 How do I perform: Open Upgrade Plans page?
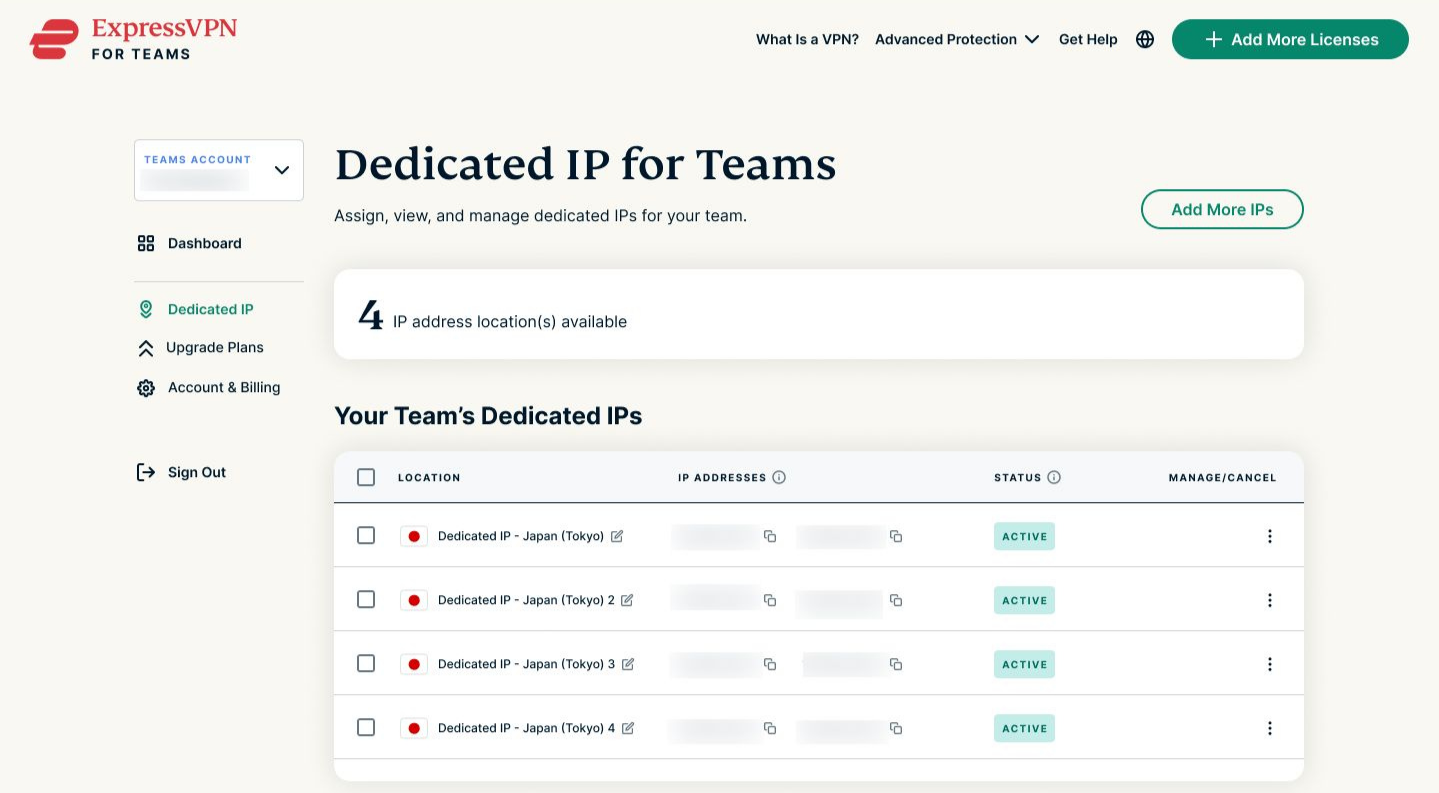click(215, 348)
